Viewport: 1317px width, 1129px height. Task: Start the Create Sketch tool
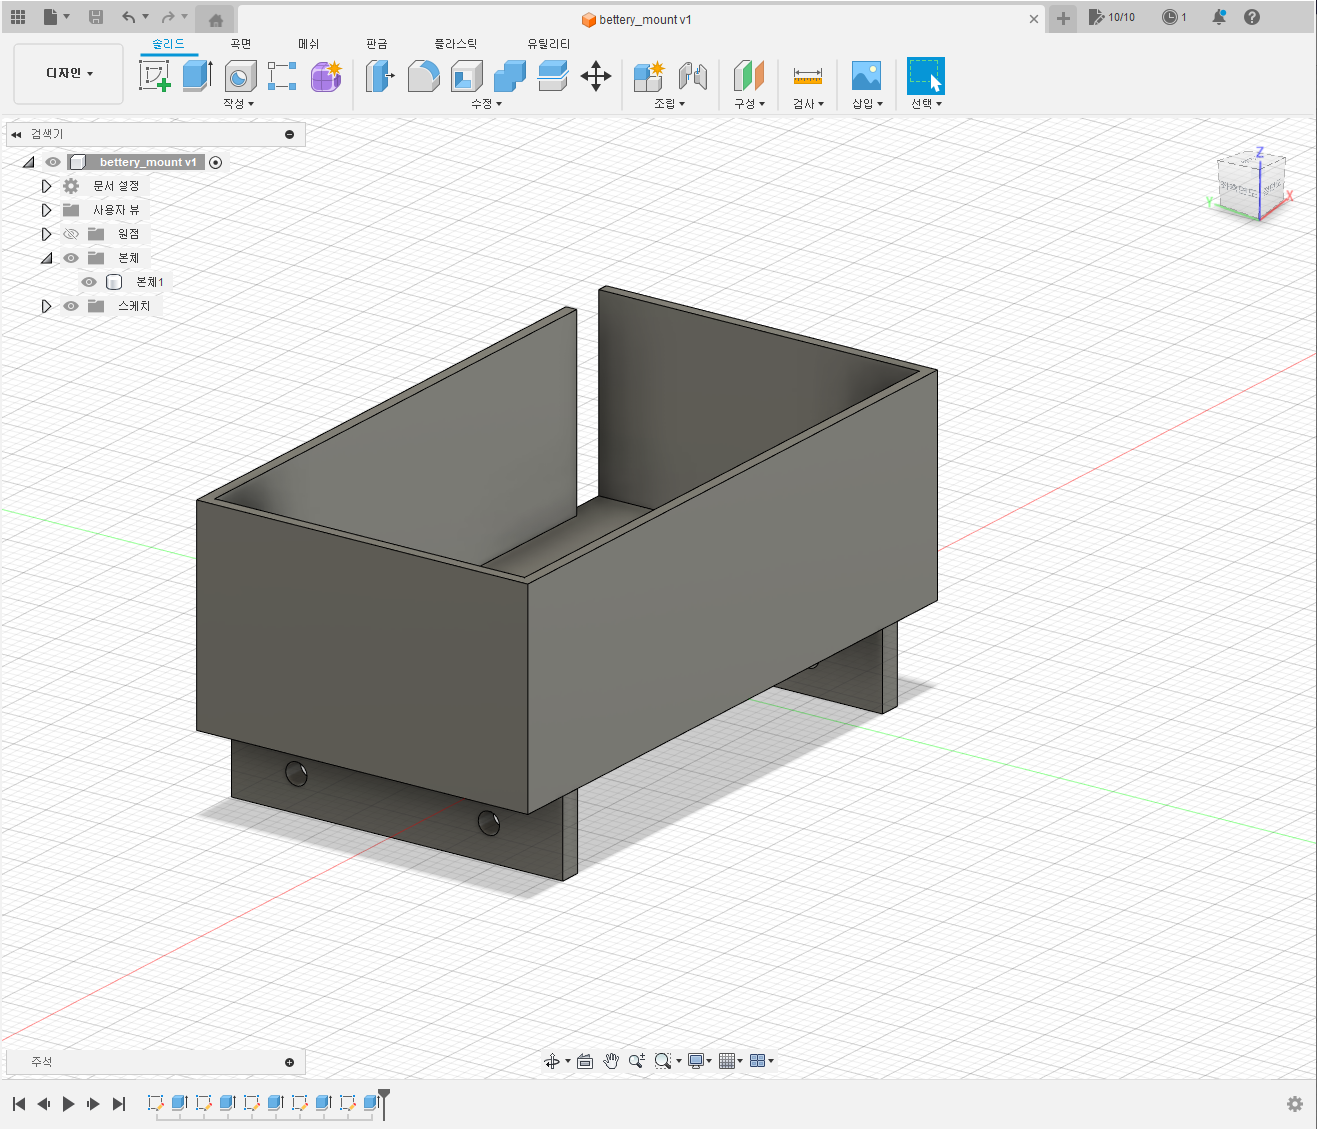pos(155,76)
